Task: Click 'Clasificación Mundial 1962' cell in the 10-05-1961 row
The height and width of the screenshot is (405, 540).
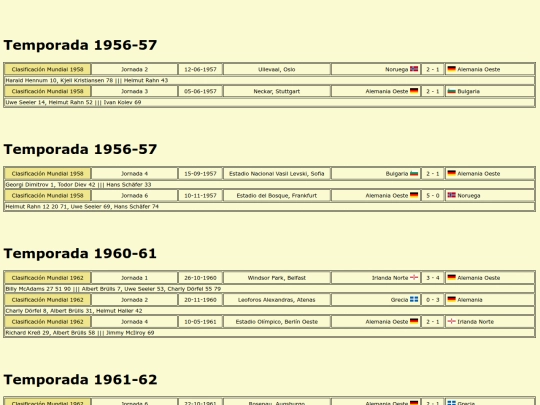Action: point(48,322)
